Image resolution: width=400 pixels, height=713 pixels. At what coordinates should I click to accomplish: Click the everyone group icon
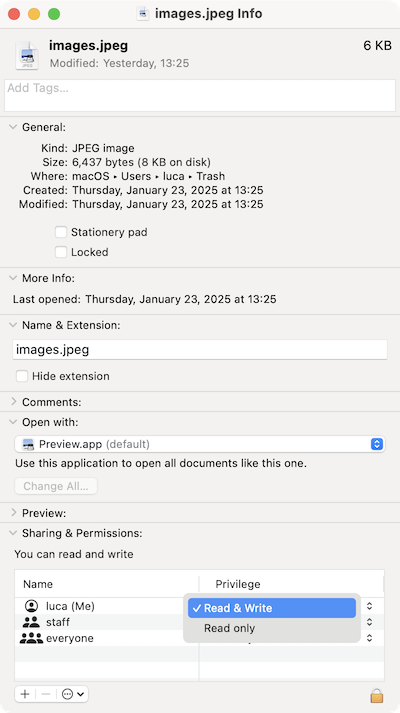coord(31,638)
